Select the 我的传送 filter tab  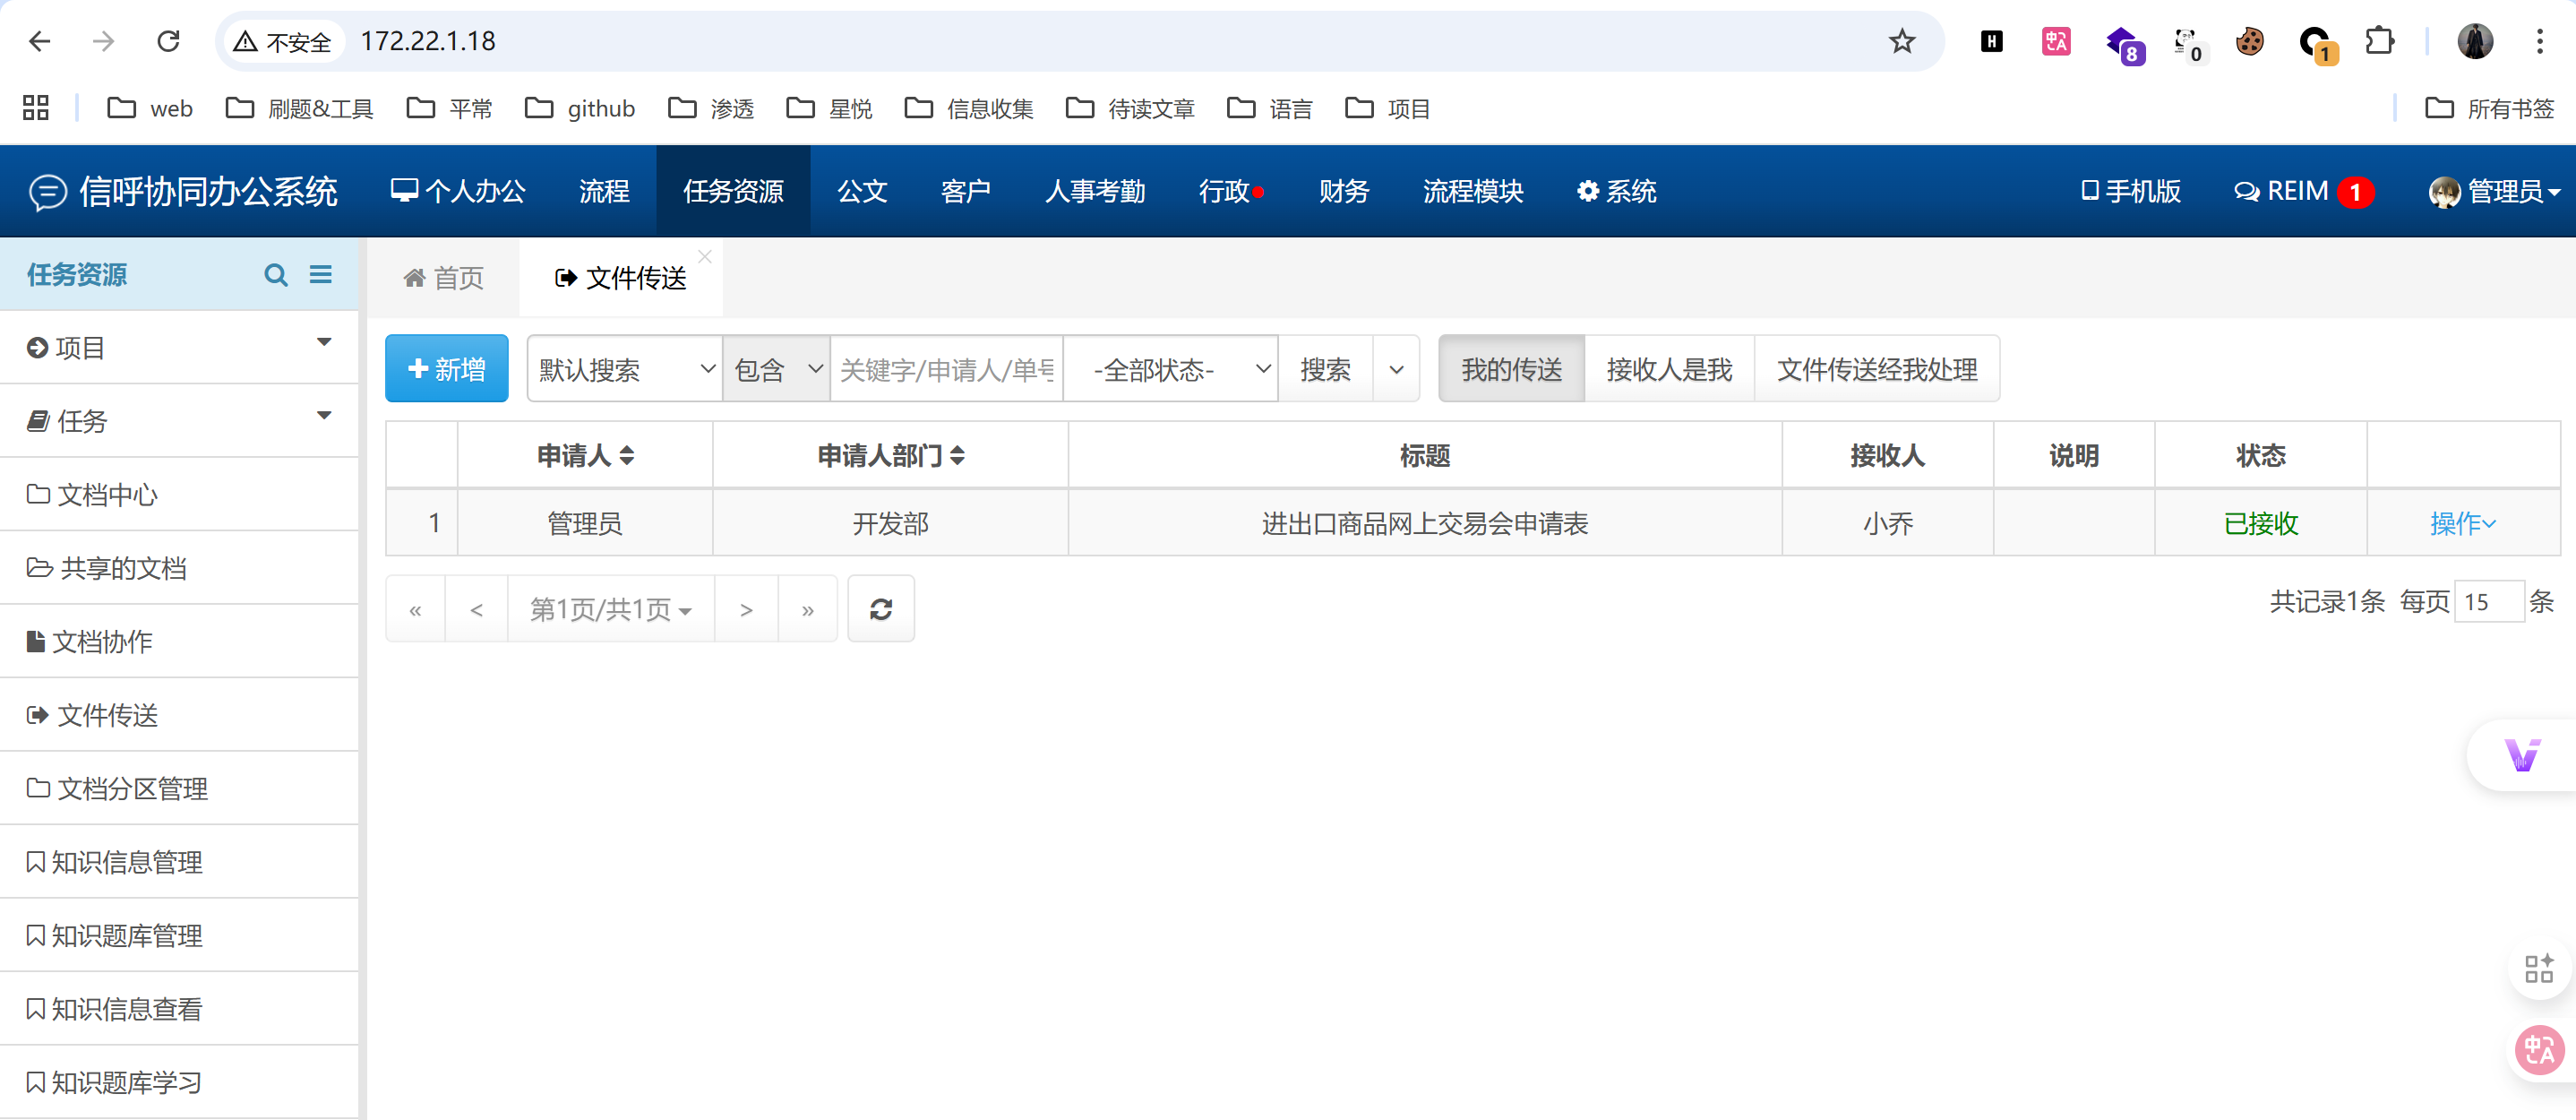tap(1511, 369)
